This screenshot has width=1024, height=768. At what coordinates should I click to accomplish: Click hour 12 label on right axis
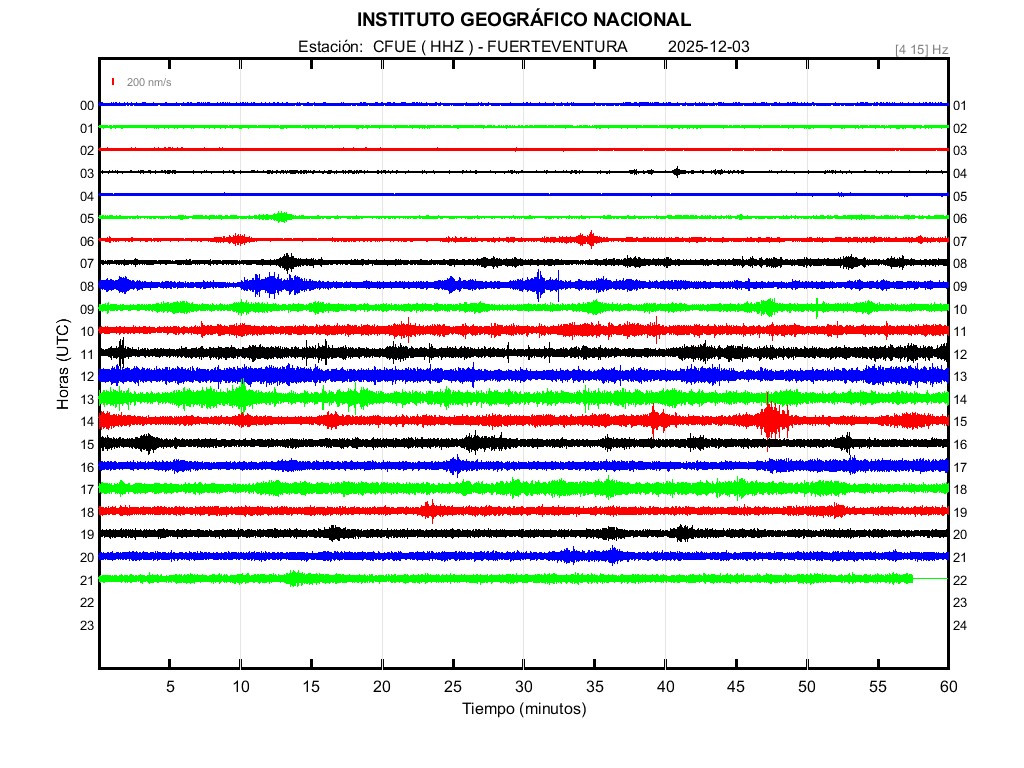(x=959, y=354)
